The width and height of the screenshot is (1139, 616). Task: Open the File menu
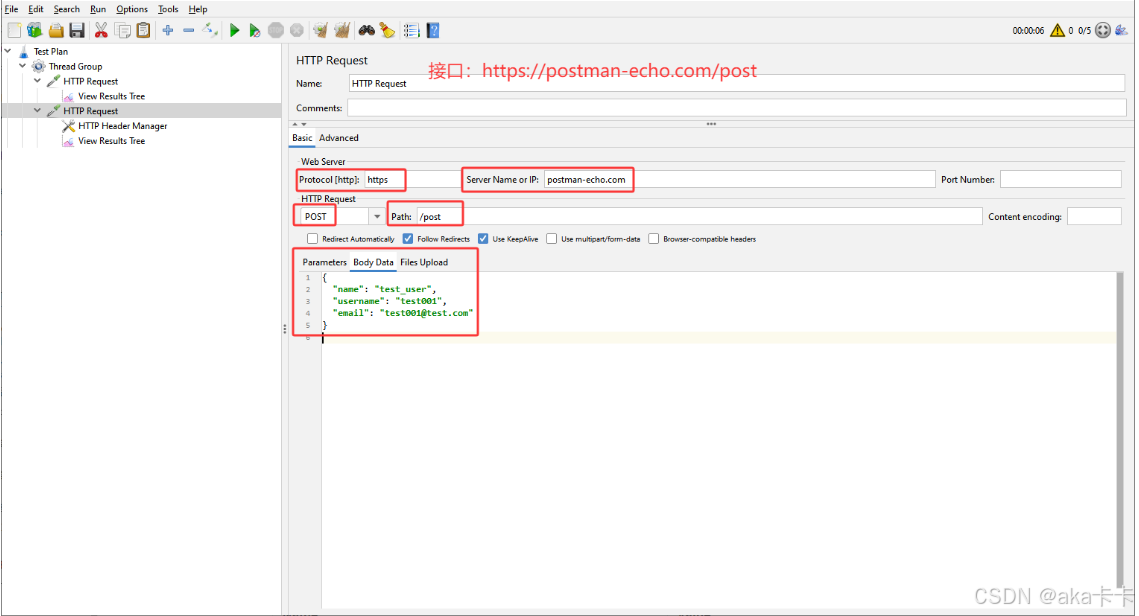point(11,9)
